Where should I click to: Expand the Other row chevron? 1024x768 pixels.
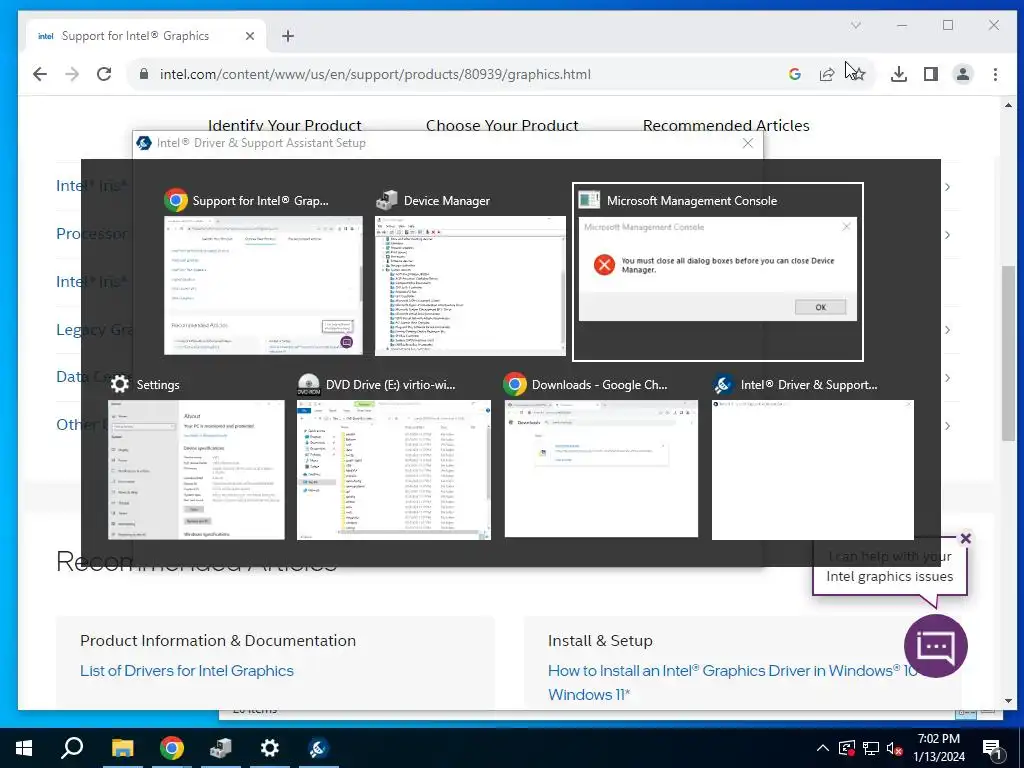click(x=947, y=426)
